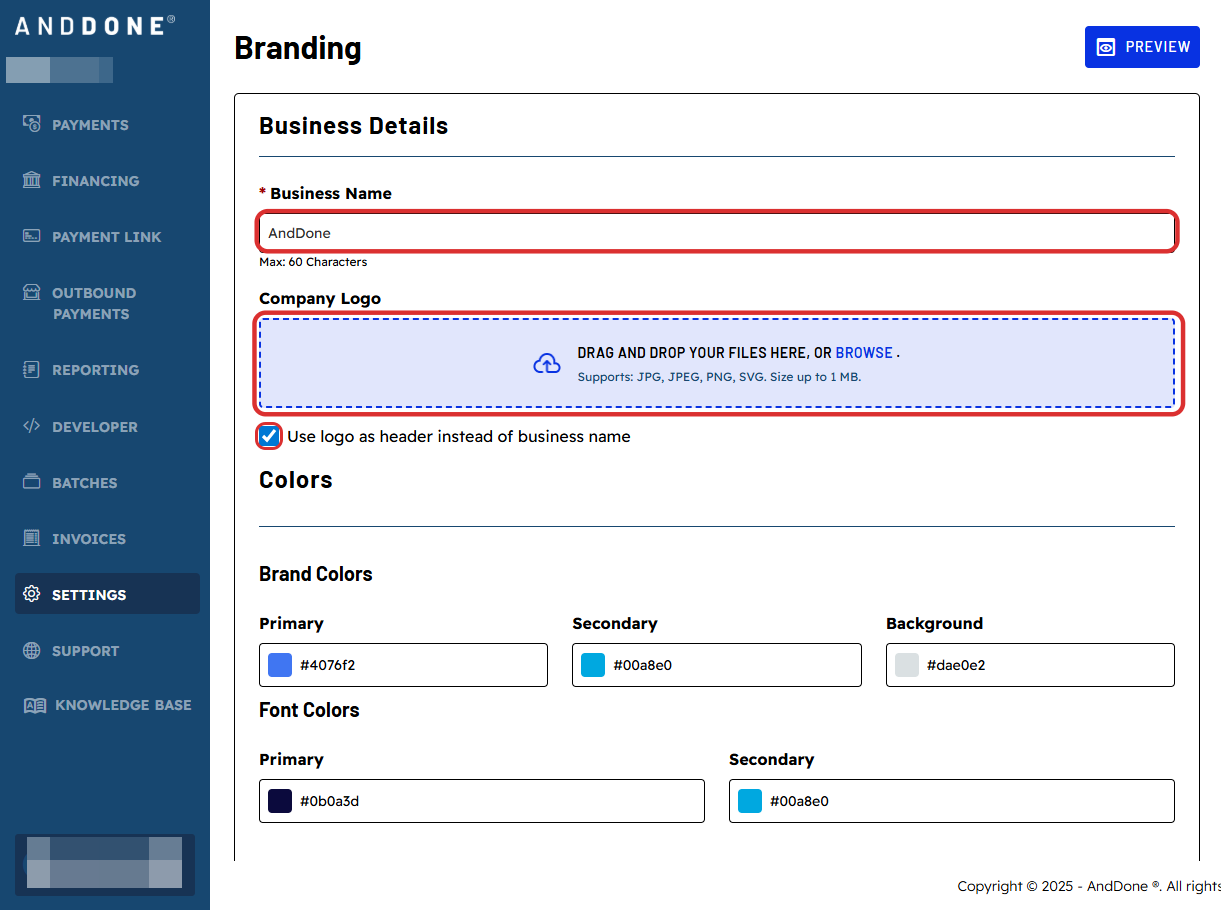Open the Primary brand color picker
The image size is (1221, 910).
(x=279, y=664)
